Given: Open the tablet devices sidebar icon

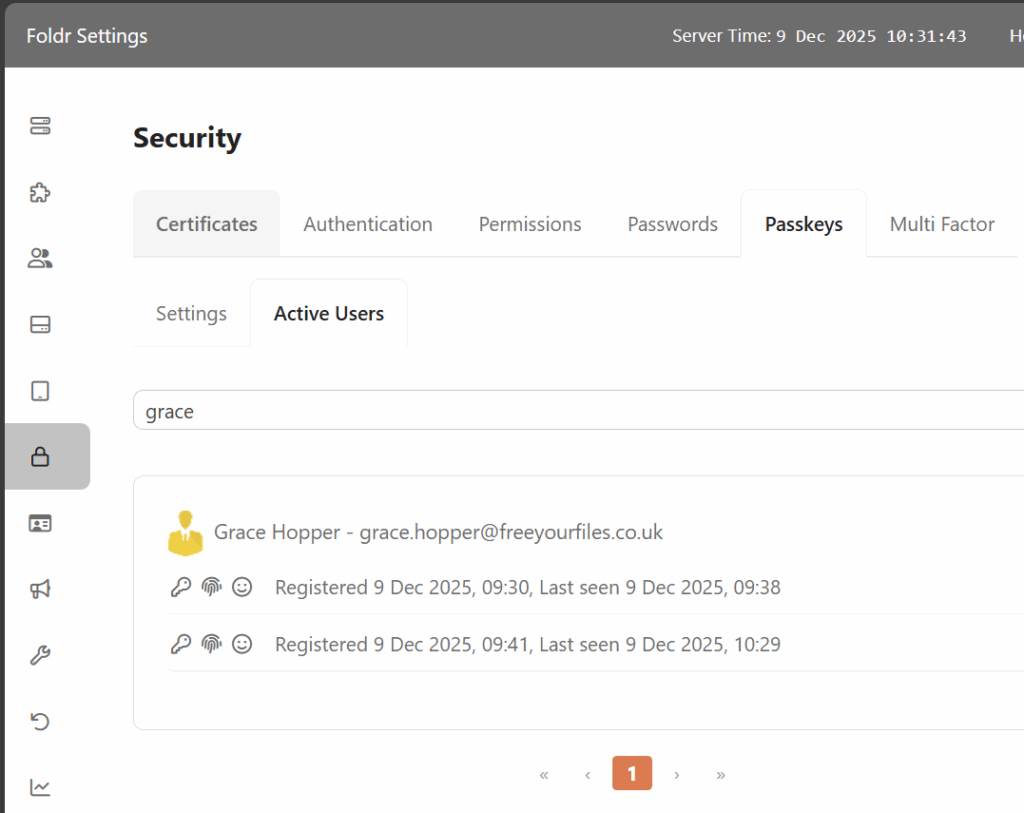Looking at the screenshot, I should coord(40,391).
